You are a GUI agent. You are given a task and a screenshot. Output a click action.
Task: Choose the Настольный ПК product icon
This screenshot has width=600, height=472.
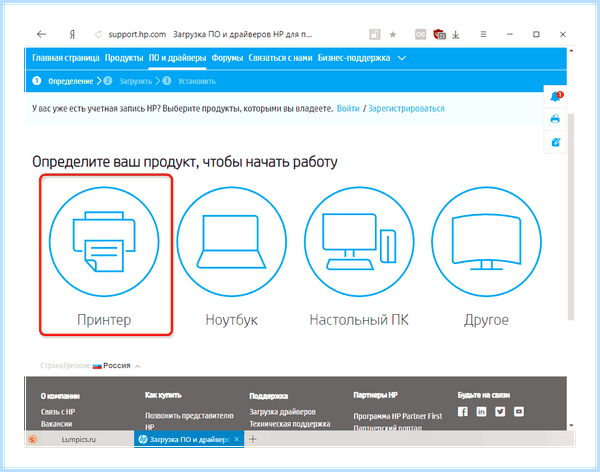point(359,242)
